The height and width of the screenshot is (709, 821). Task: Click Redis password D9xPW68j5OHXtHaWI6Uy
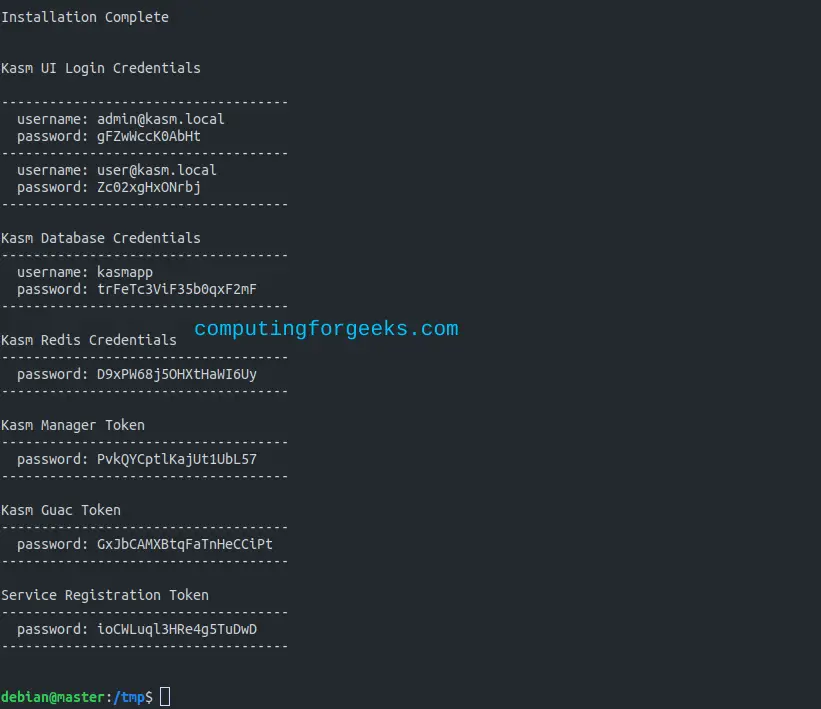[177, 375]
